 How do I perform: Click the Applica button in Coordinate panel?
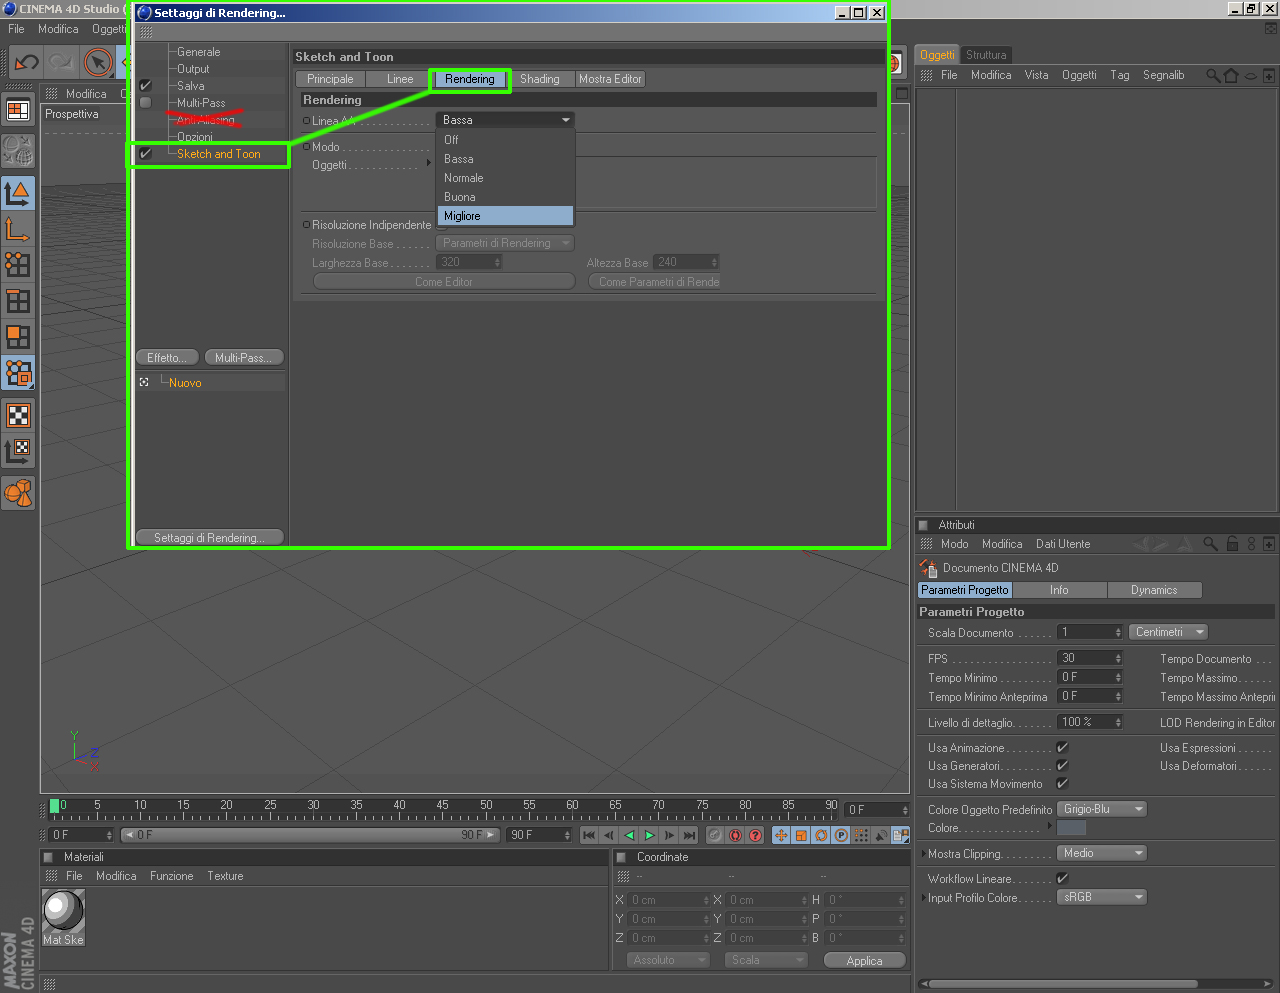(865, 960)
